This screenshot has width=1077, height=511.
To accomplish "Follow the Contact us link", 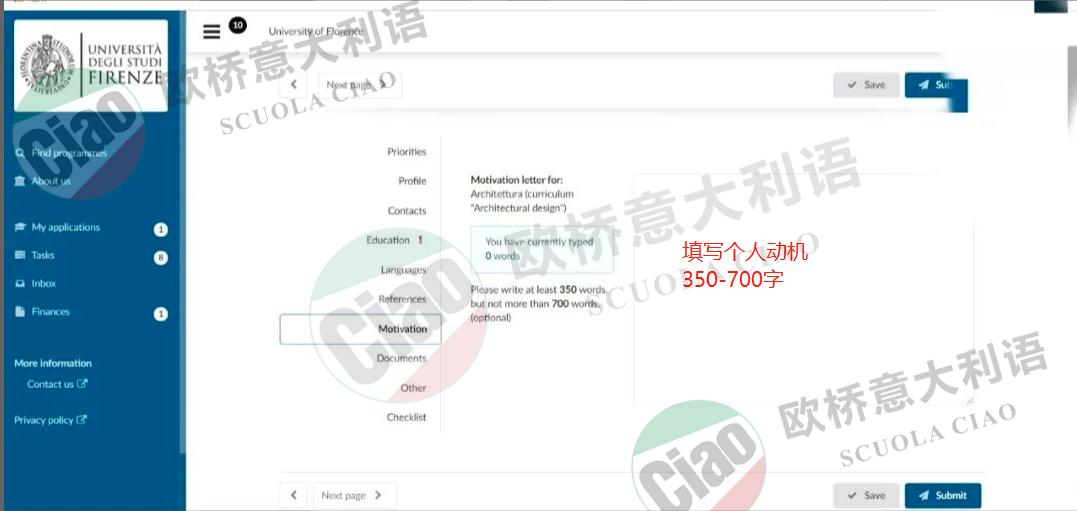I will pos(57,385).
